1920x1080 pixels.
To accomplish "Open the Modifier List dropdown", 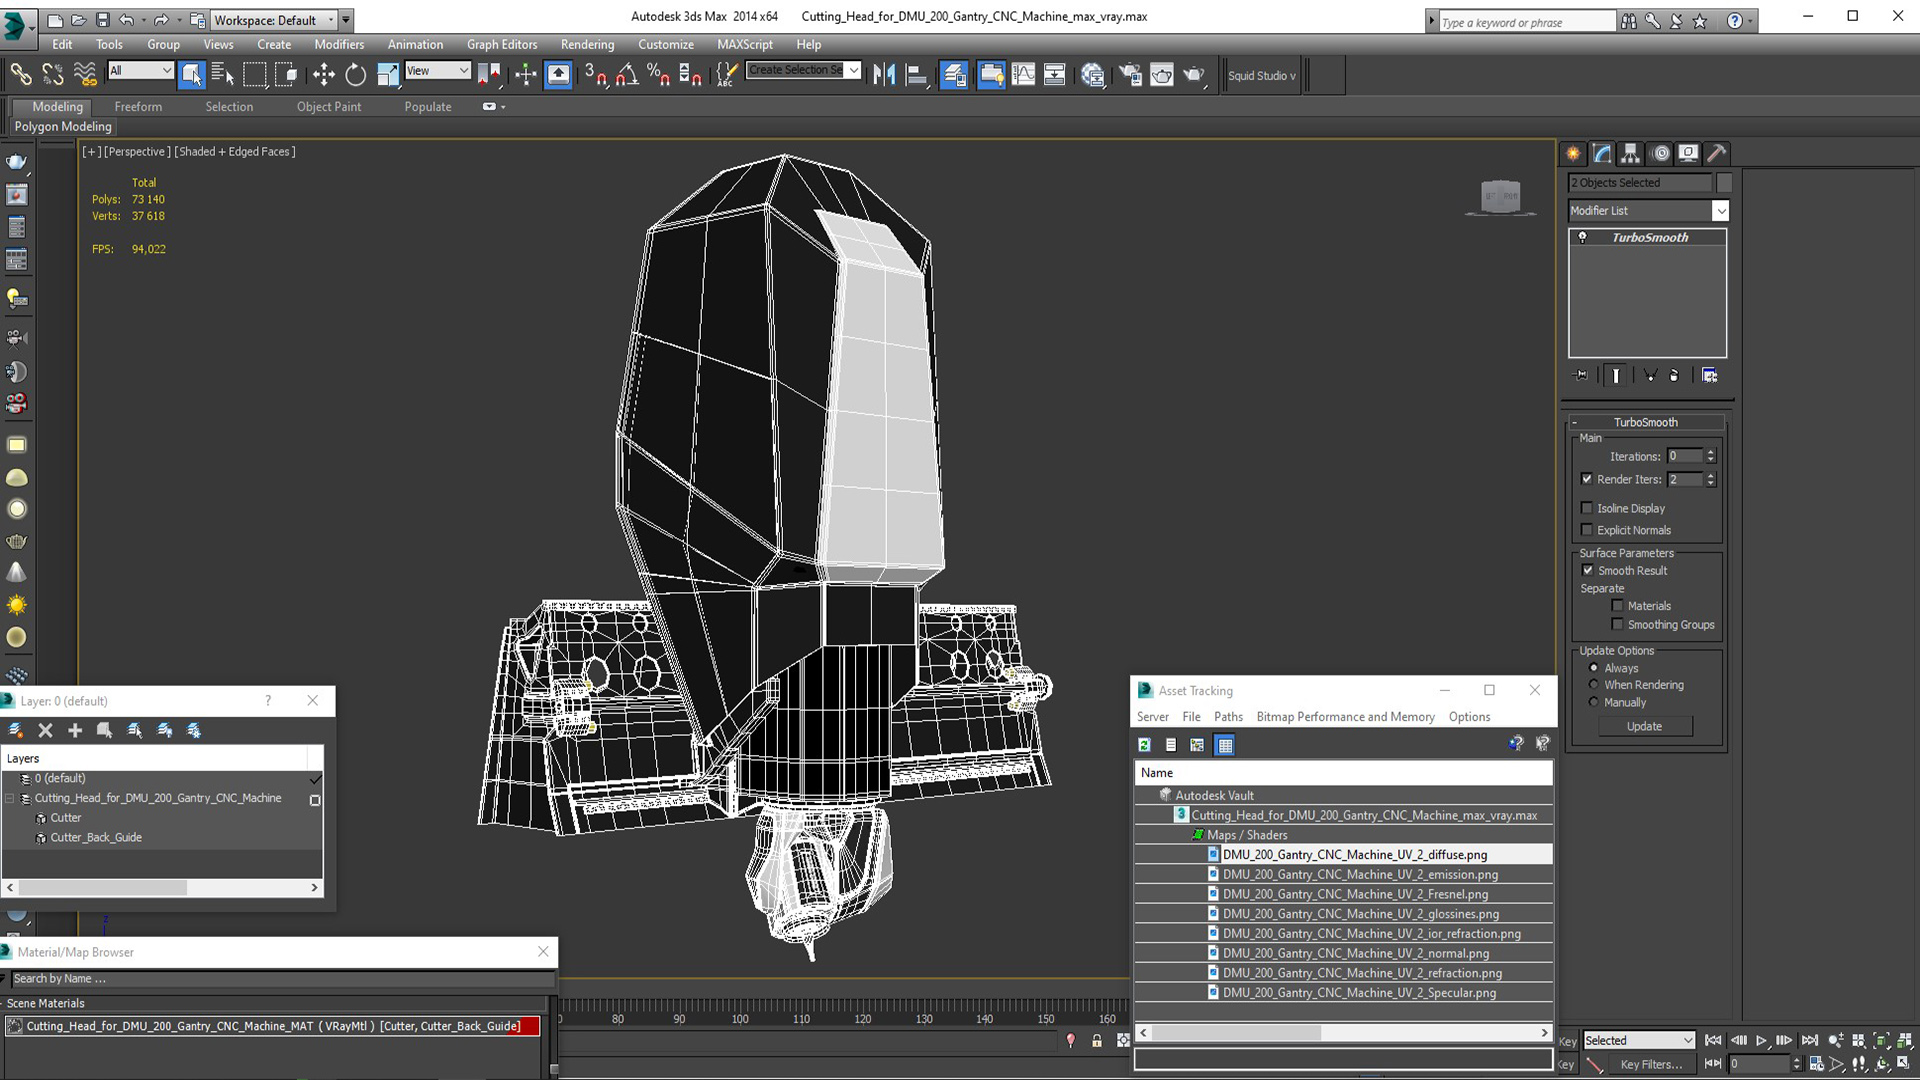I will coord(1720,211).
